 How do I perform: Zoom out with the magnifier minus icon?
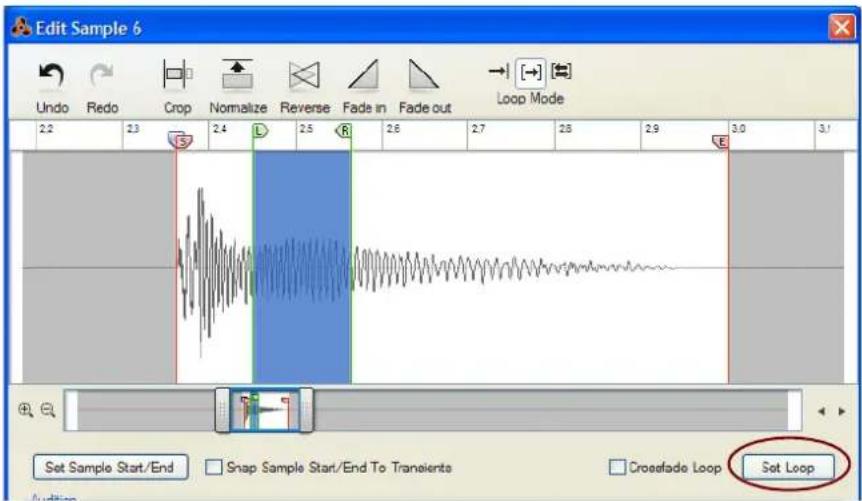click(x=48, y=410)
